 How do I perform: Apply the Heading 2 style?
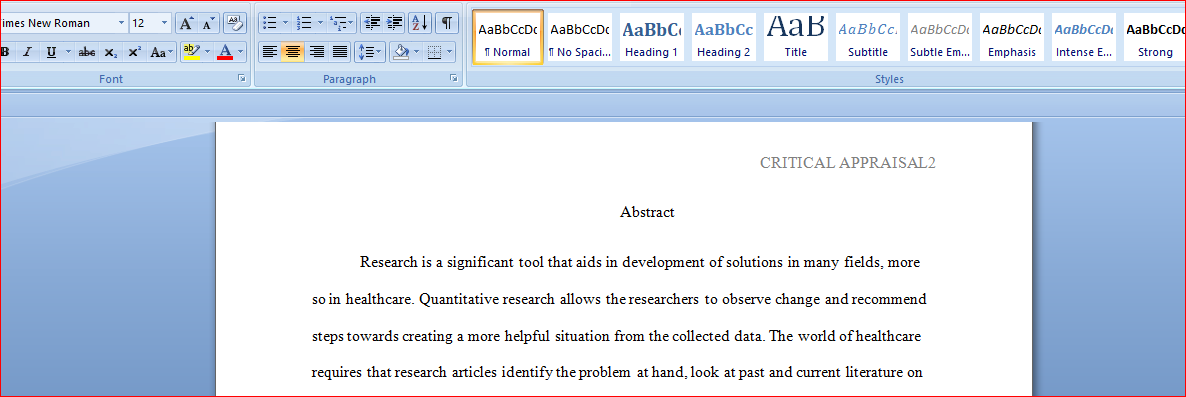pos(724,37)
